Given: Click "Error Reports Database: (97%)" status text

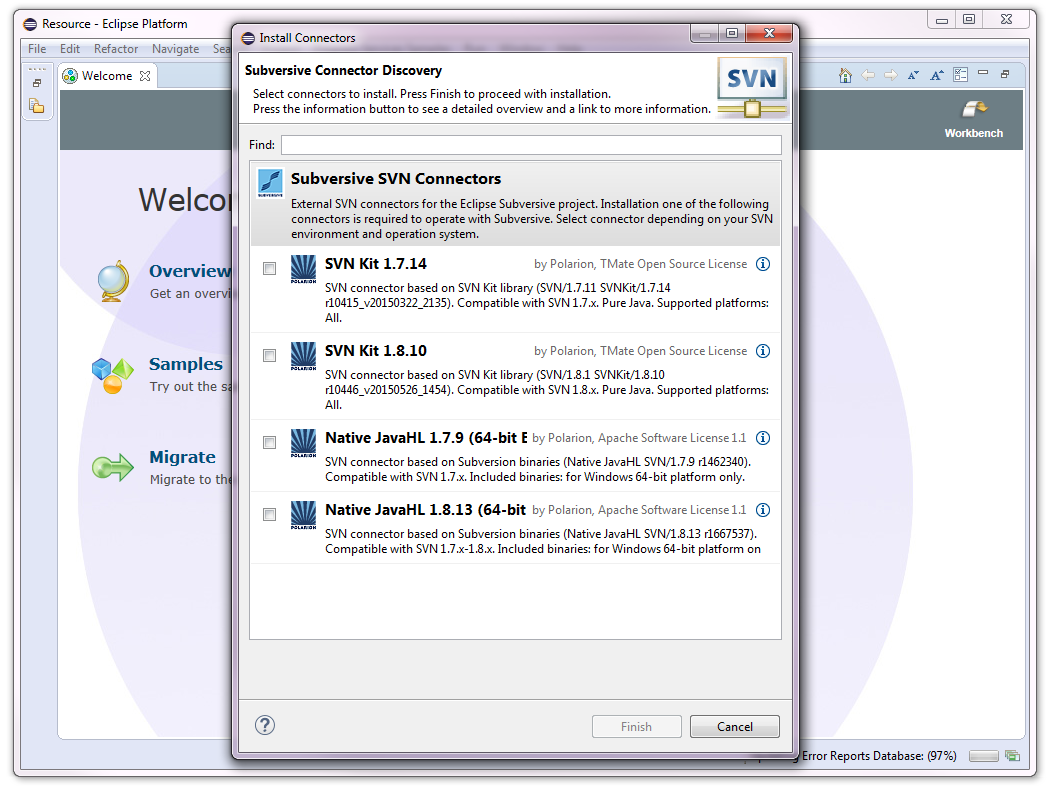Looking at the screenshot, I should coord(879,756).
